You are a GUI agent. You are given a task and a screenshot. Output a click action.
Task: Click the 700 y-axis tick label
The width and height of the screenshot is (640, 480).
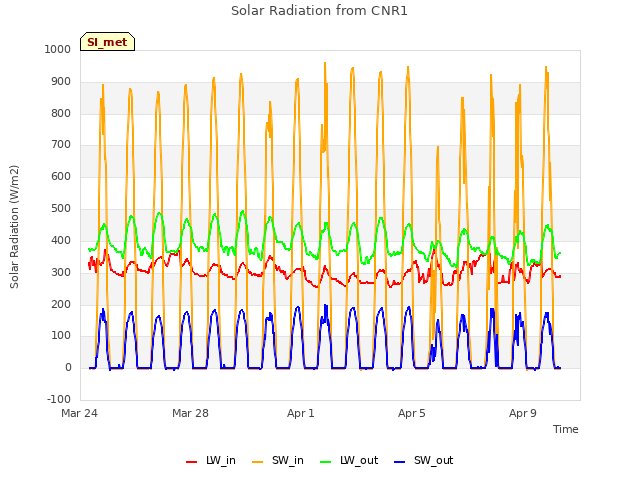click(x=61, y=144)
